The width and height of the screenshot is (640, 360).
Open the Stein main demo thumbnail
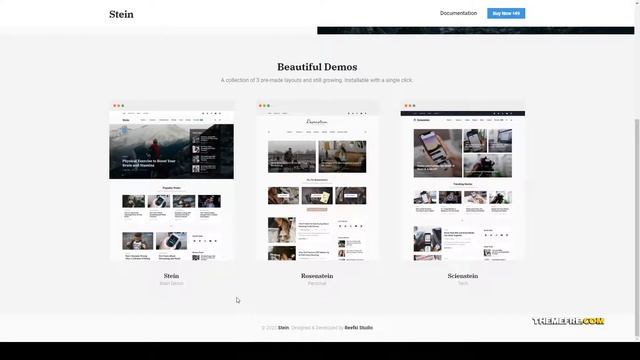pos(171,181)
